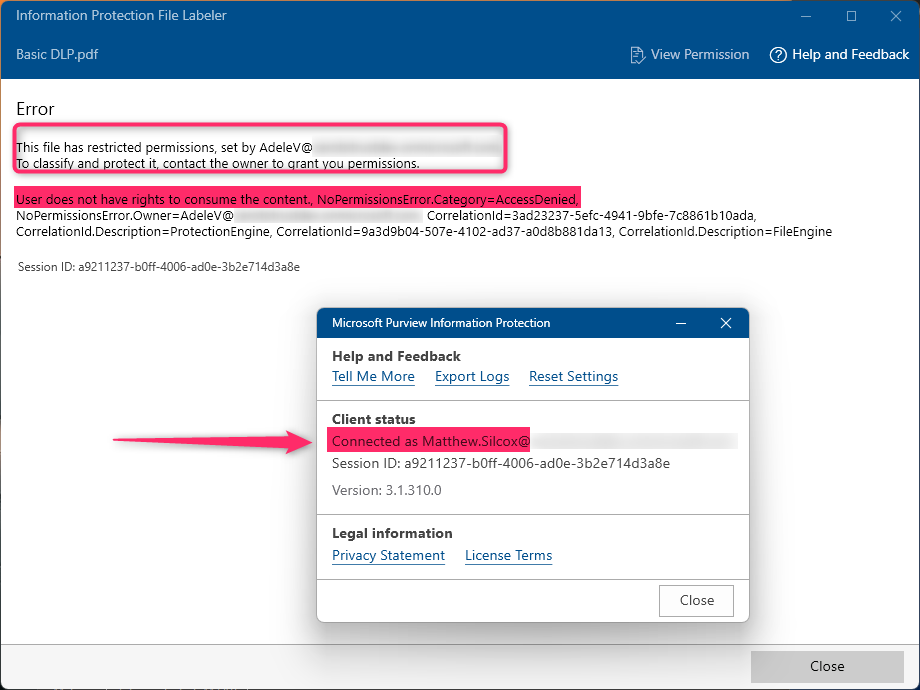Click the NoPermissionsError.Owner=AdeleV@ text
Image resolution: width=920 pixels, height=690 pixels.
tap(125, 216)
